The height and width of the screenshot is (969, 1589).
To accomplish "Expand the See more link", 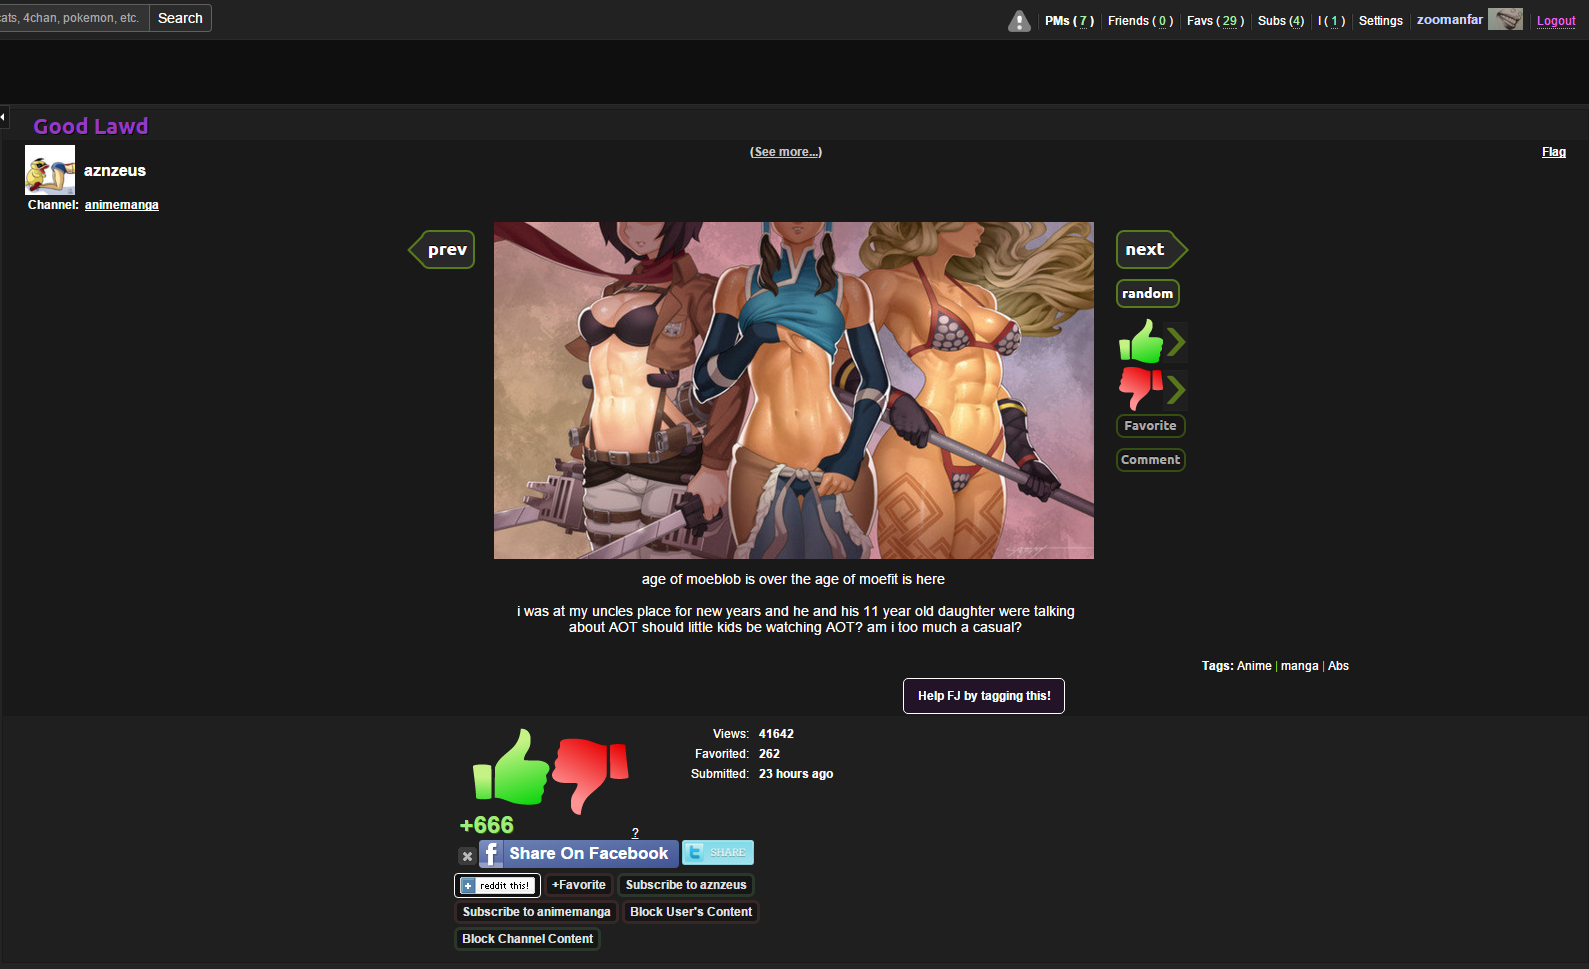I will pyautogui.click(x=786, y=152).
